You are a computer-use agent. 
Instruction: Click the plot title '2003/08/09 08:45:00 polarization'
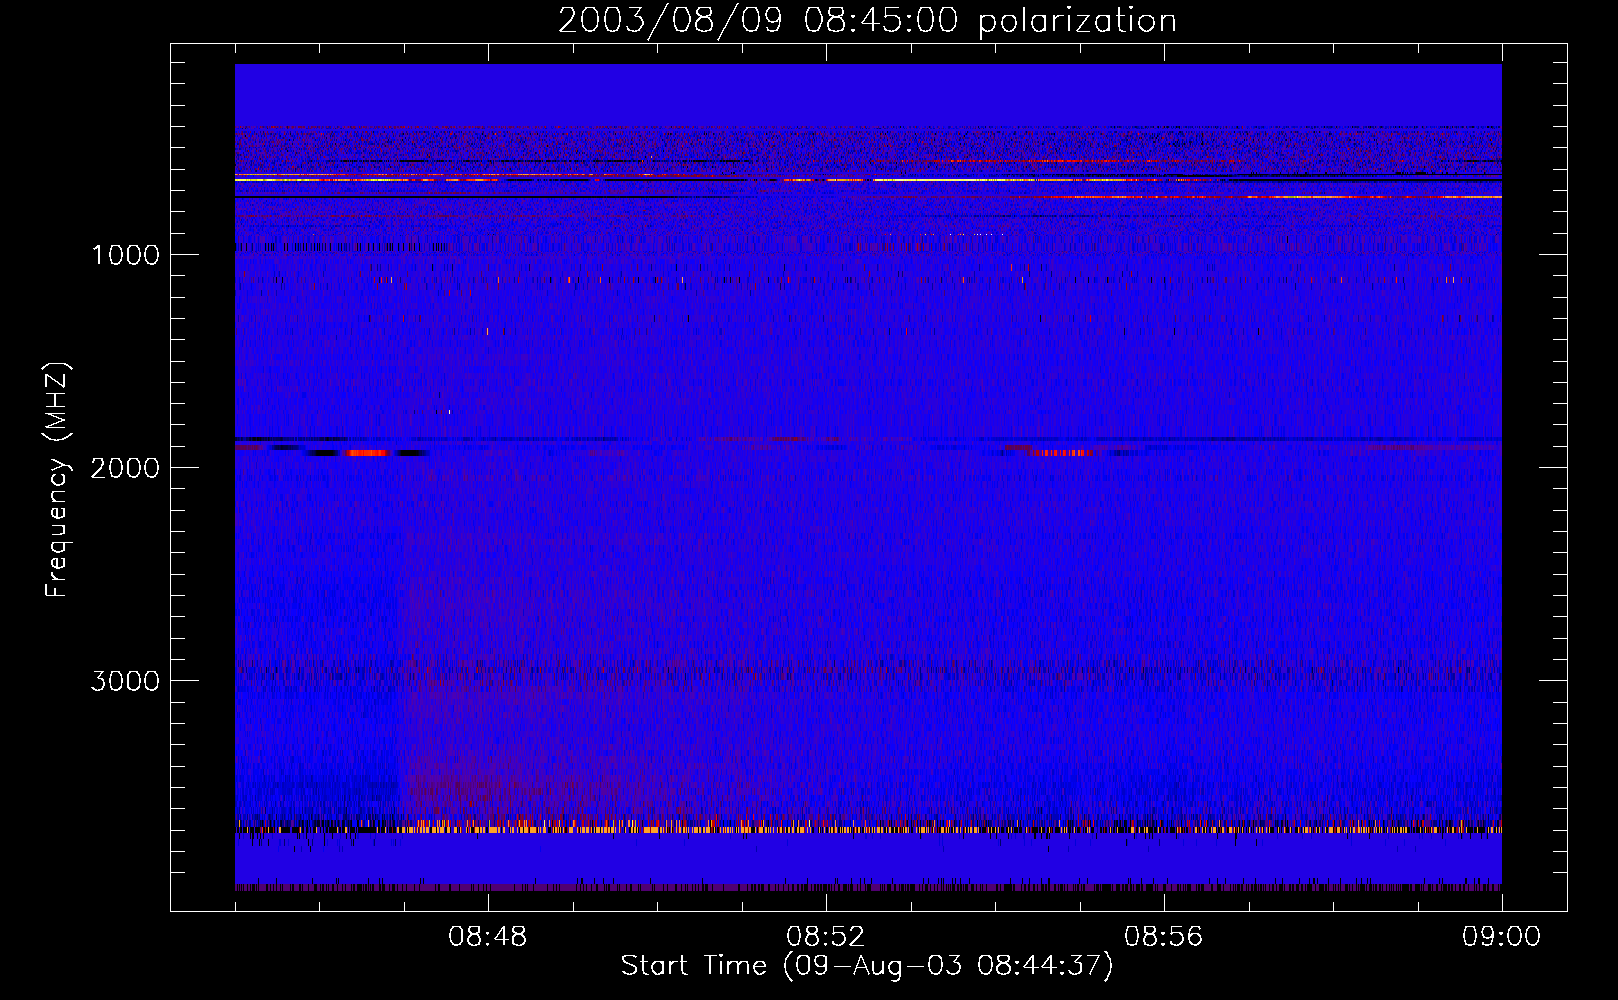[867, 21]
